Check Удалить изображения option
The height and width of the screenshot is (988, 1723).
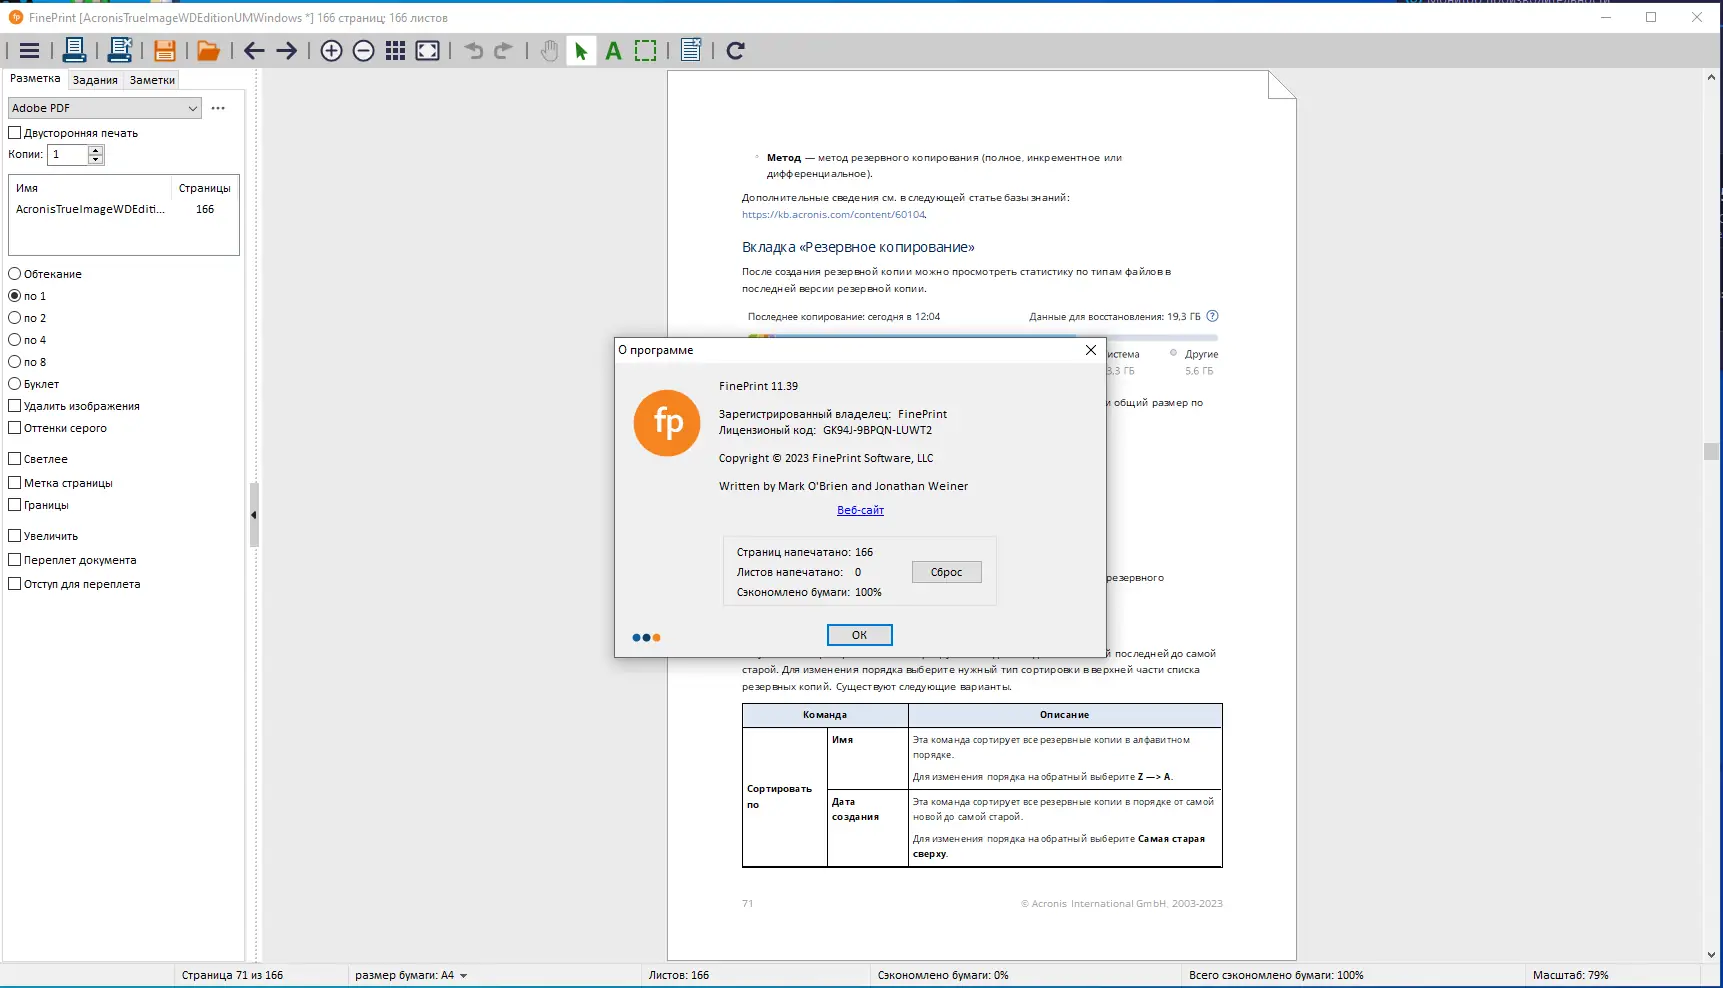pos(15,406)
